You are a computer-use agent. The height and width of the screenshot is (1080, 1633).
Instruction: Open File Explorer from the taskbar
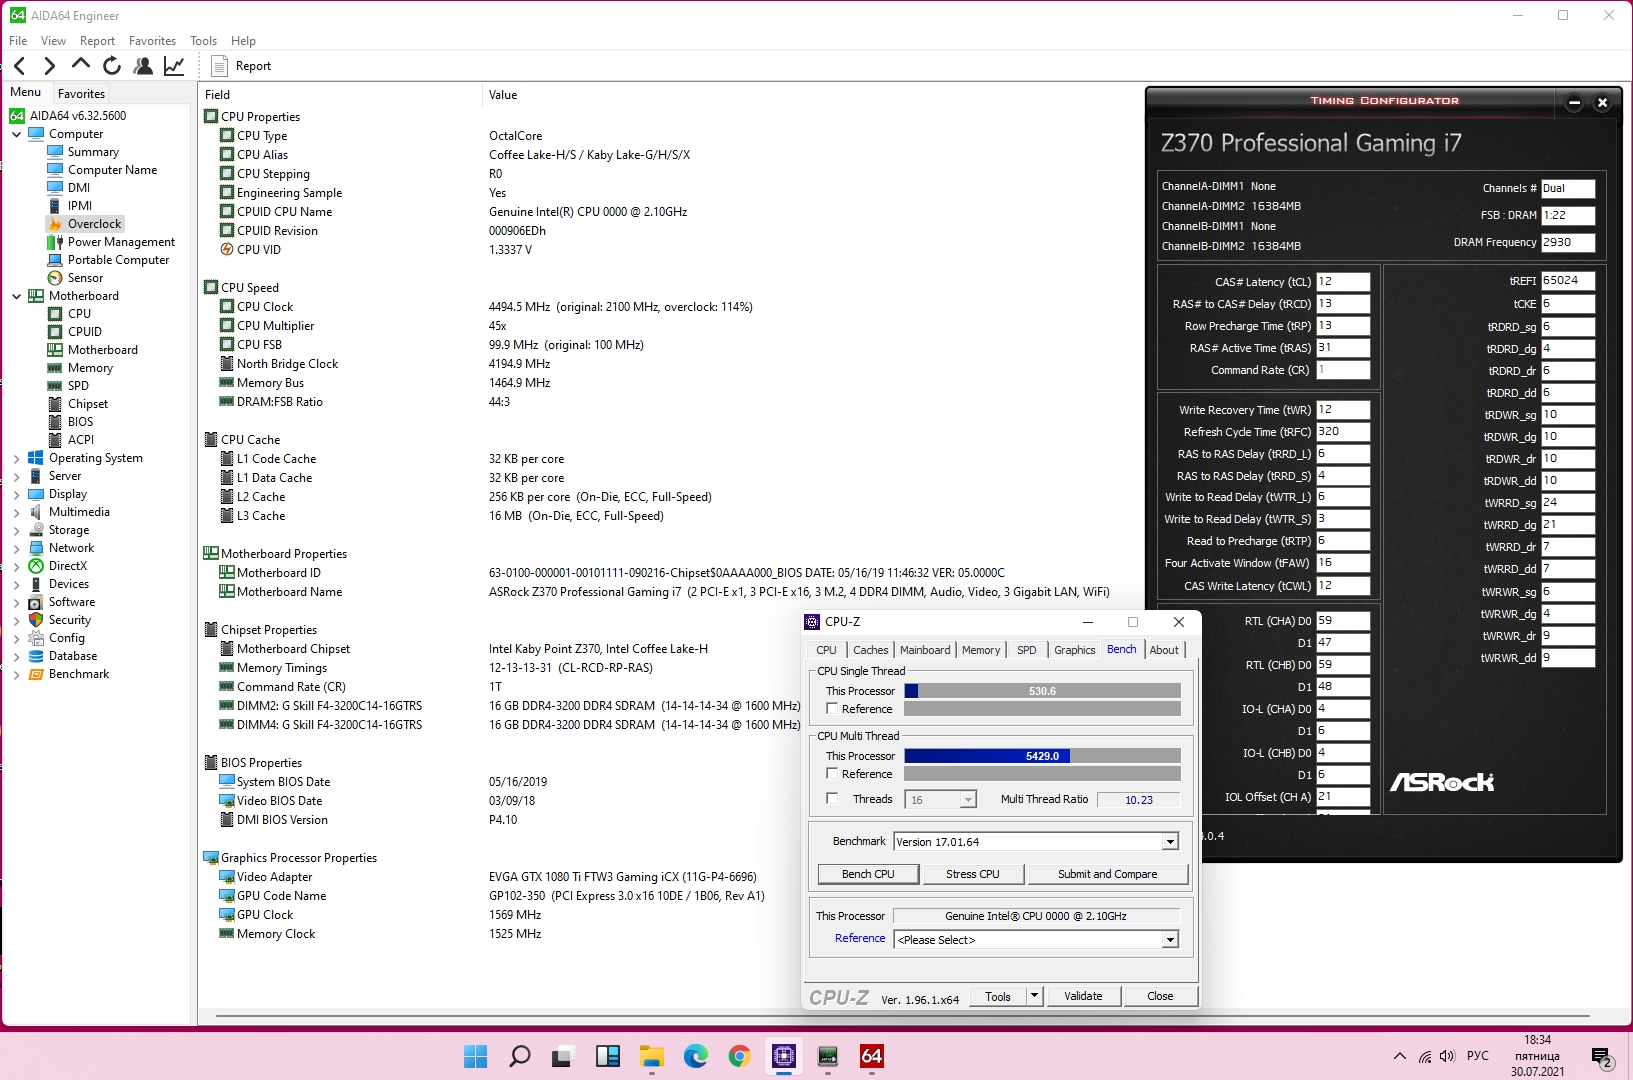[x=652, y=1056]
